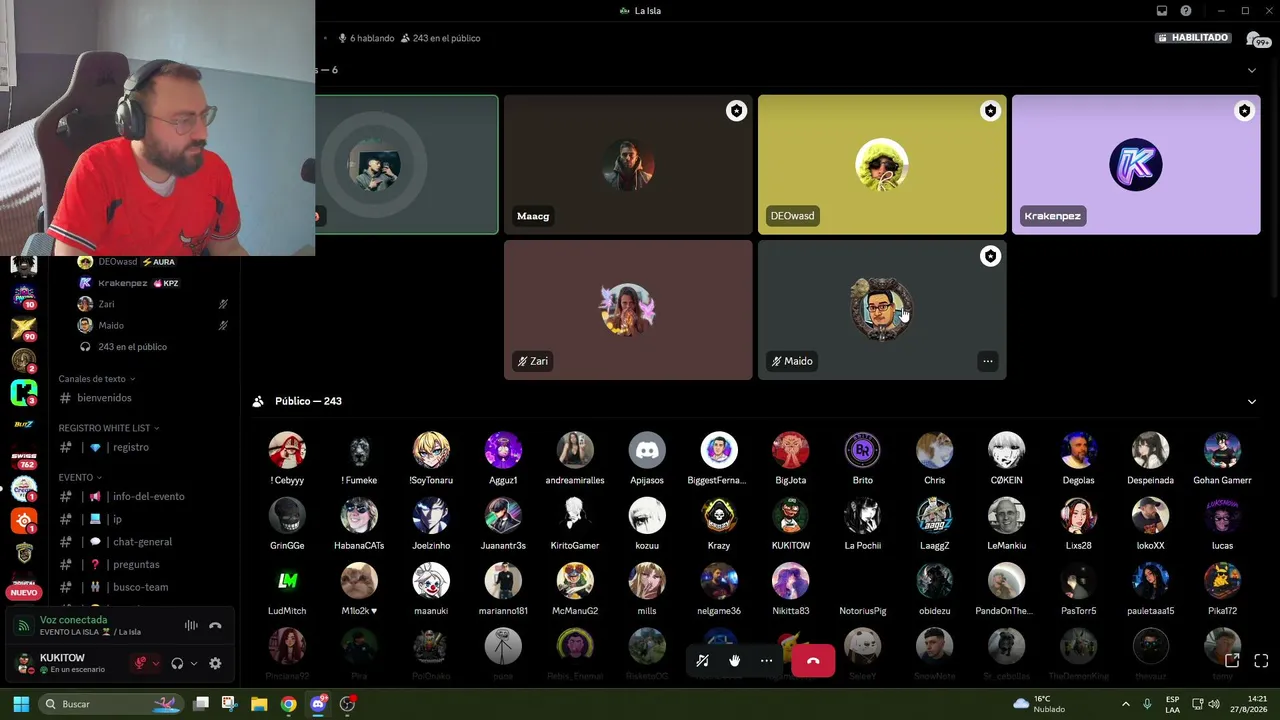Click the Buscar taskbar search box
This screenshot has width=1280, height=720.
coord(112,704)
